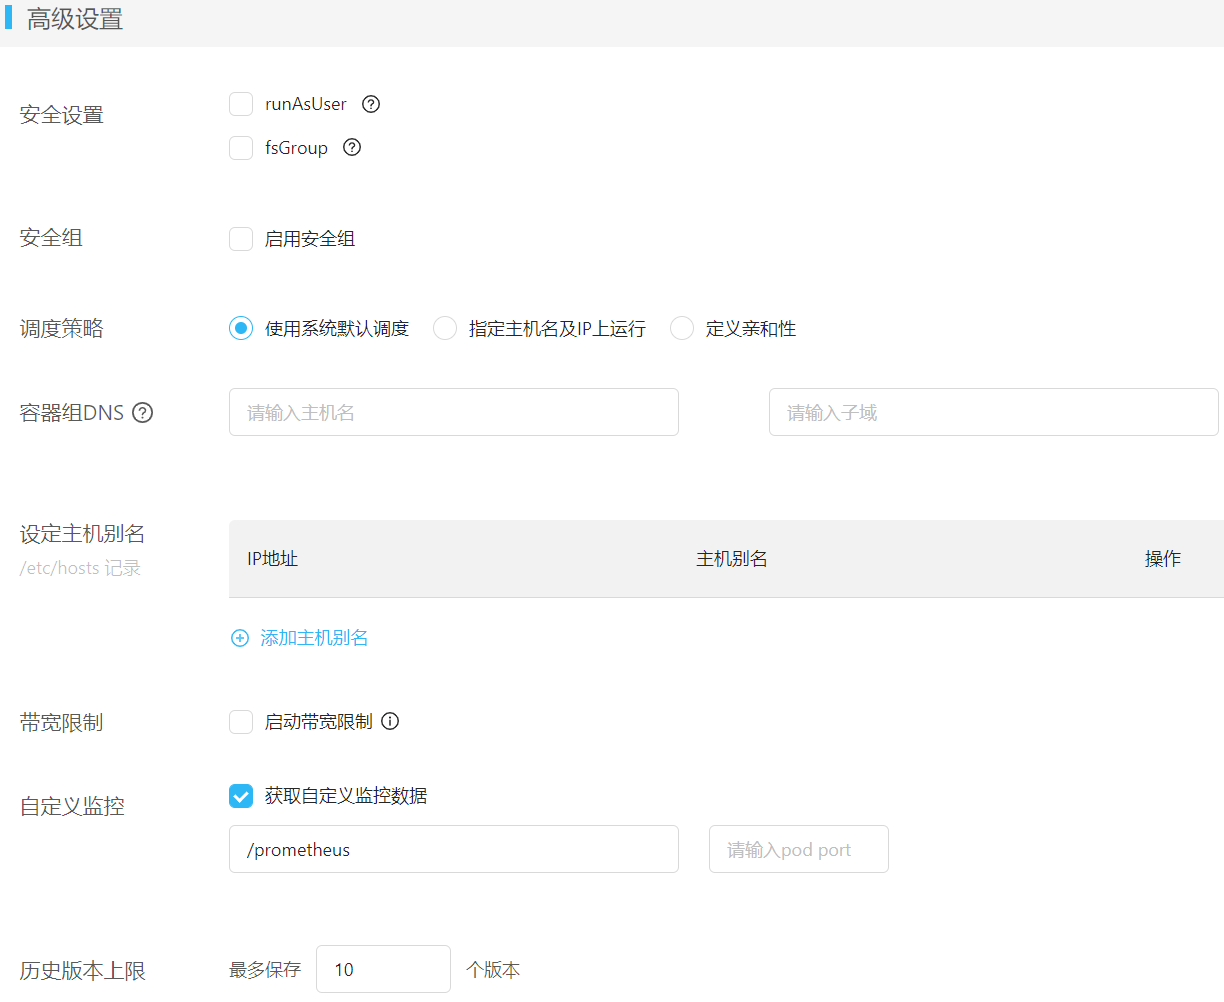Click the IP地址 column header
The height and width of the screenshot is (1002, 1224).
tap(273, 559)
